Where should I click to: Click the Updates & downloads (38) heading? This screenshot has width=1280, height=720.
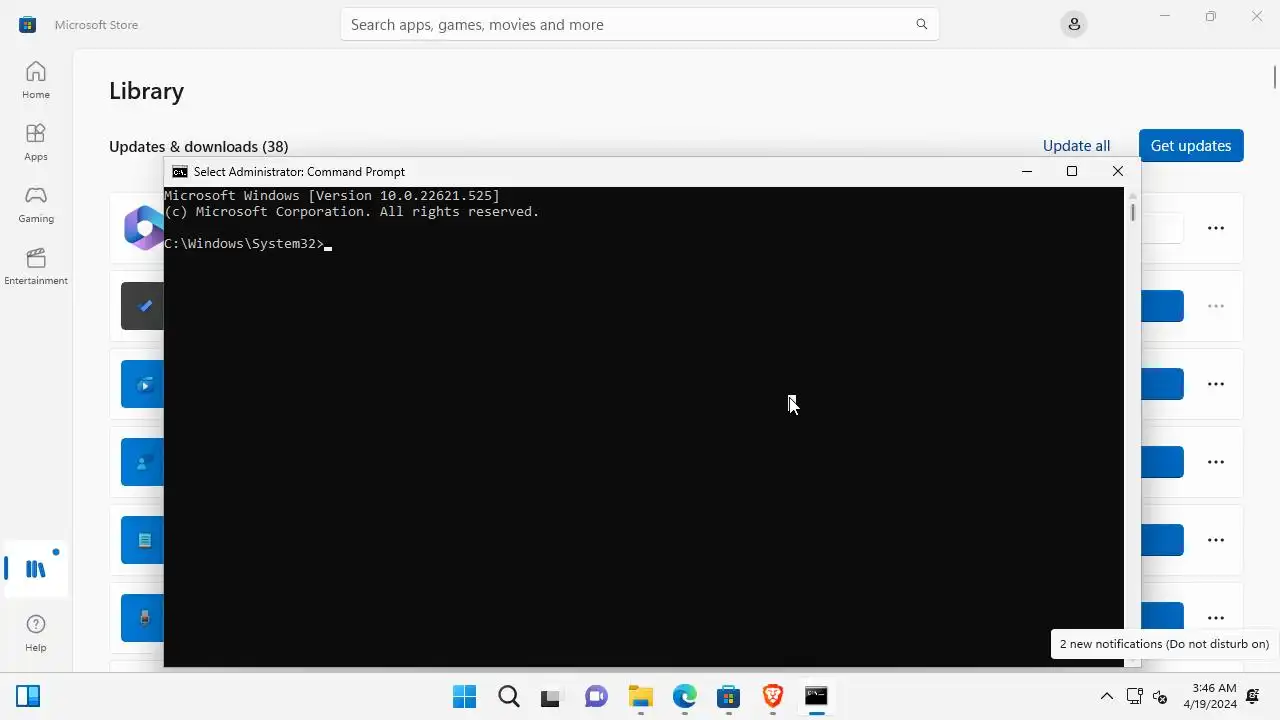coord(199,147)
